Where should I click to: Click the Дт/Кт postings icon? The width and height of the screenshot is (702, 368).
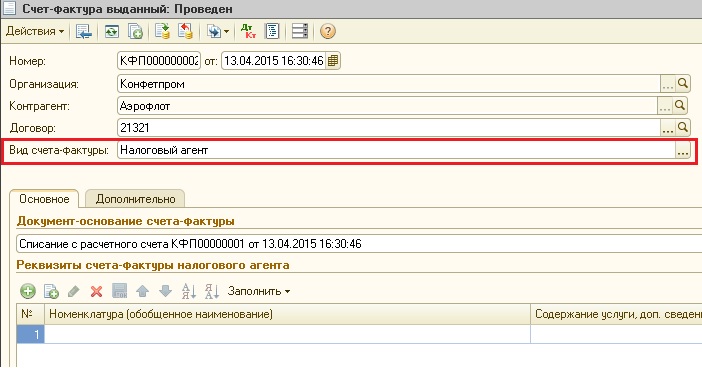pyautogui.click(x=248, y=31)
